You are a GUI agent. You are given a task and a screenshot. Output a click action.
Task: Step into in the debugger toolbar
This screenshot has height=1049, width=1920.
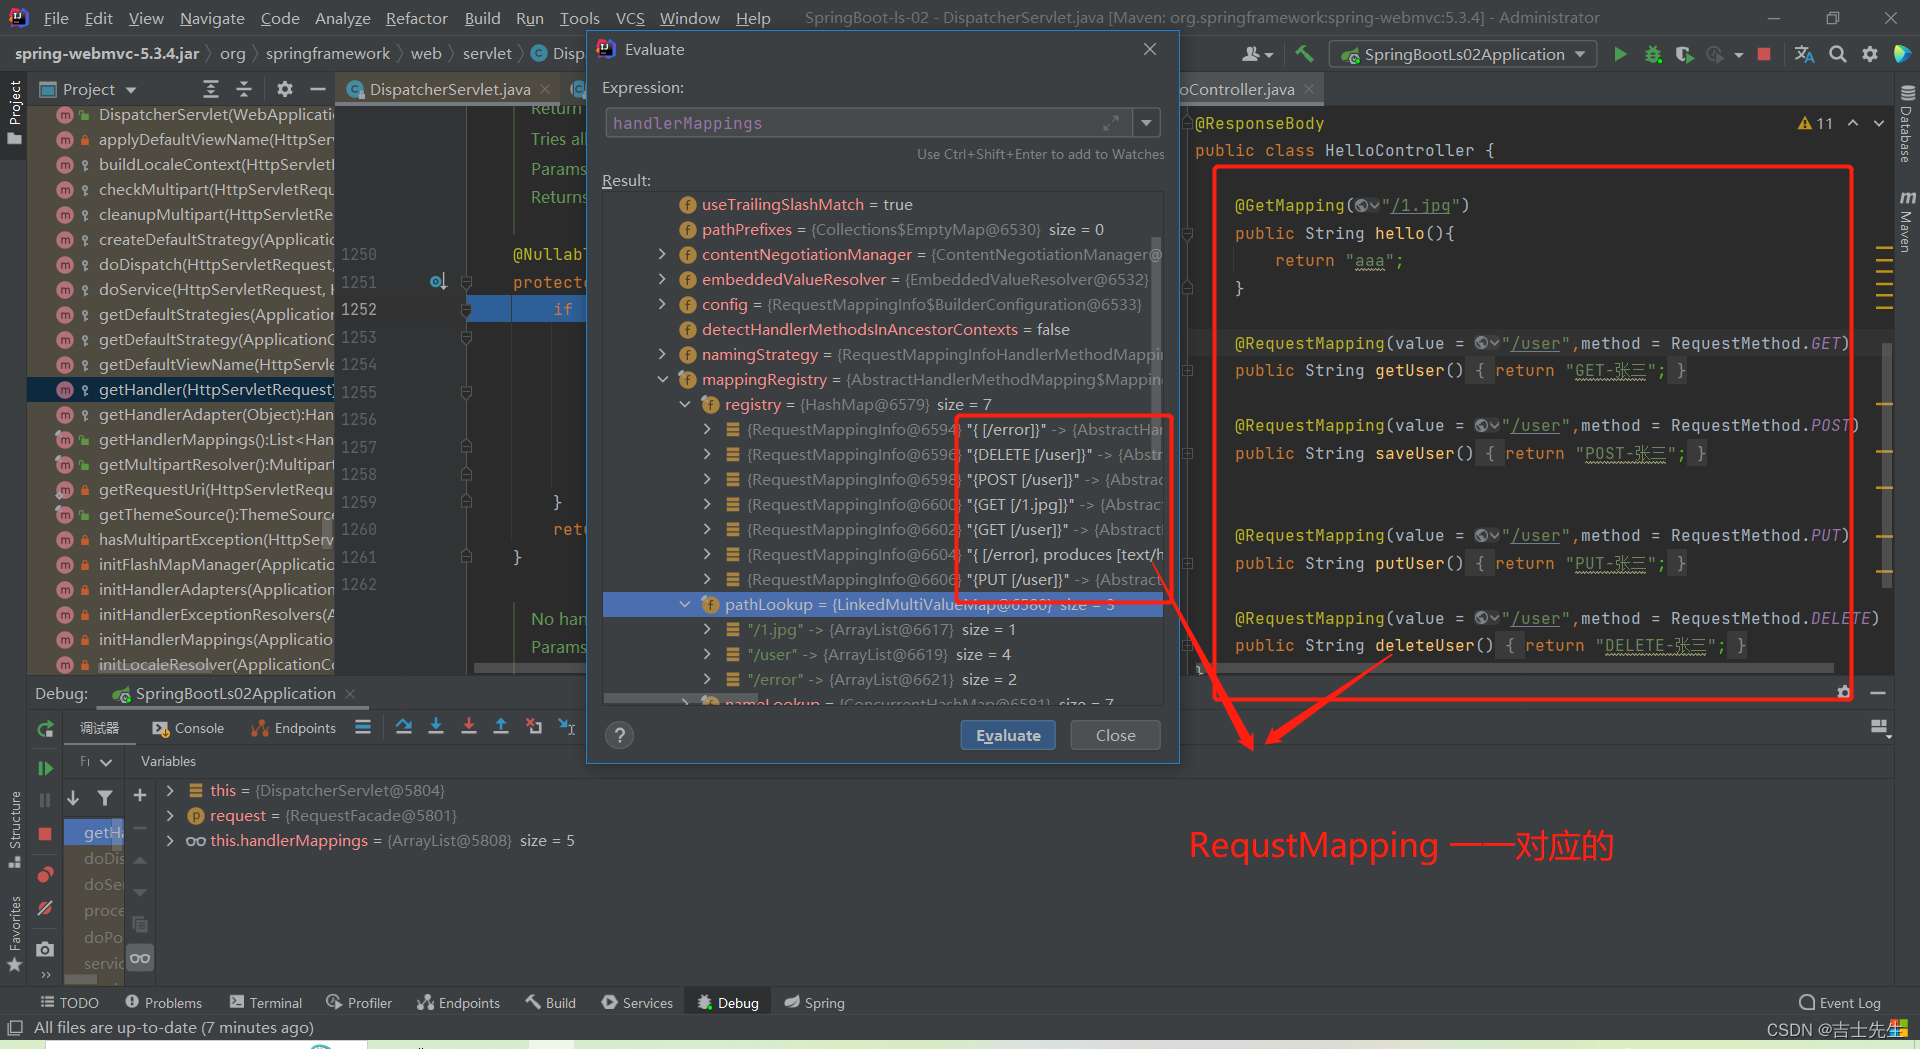point(436,727)
